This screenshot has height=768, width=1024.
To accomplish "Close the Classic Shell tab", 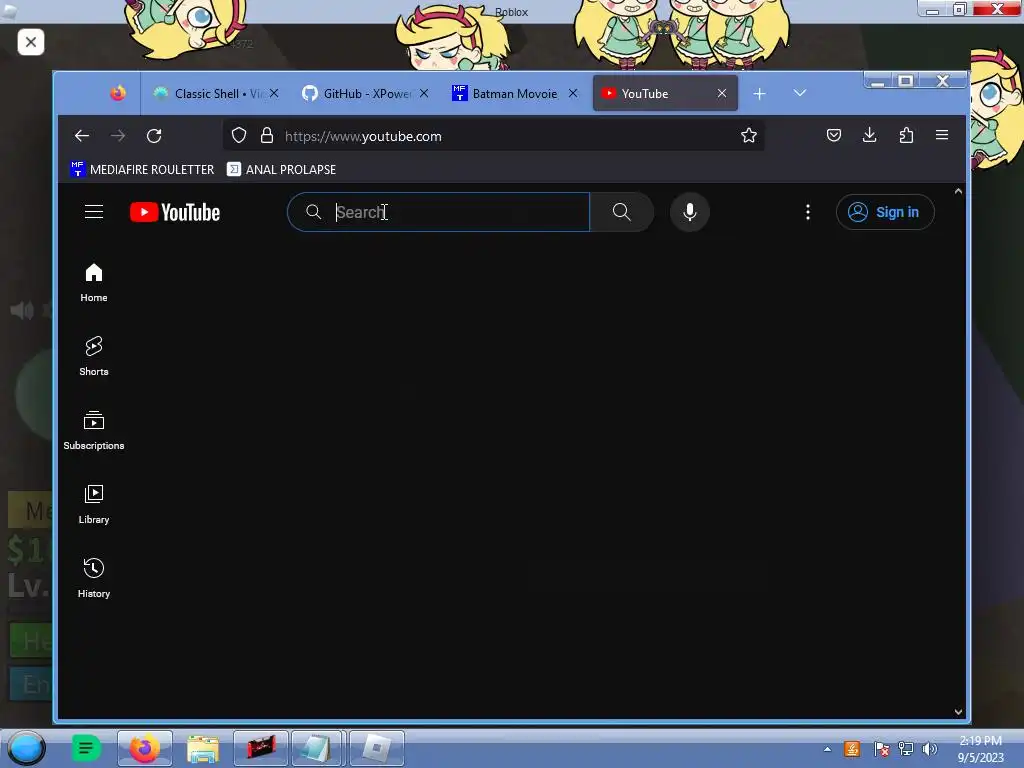I will [274, 93].
